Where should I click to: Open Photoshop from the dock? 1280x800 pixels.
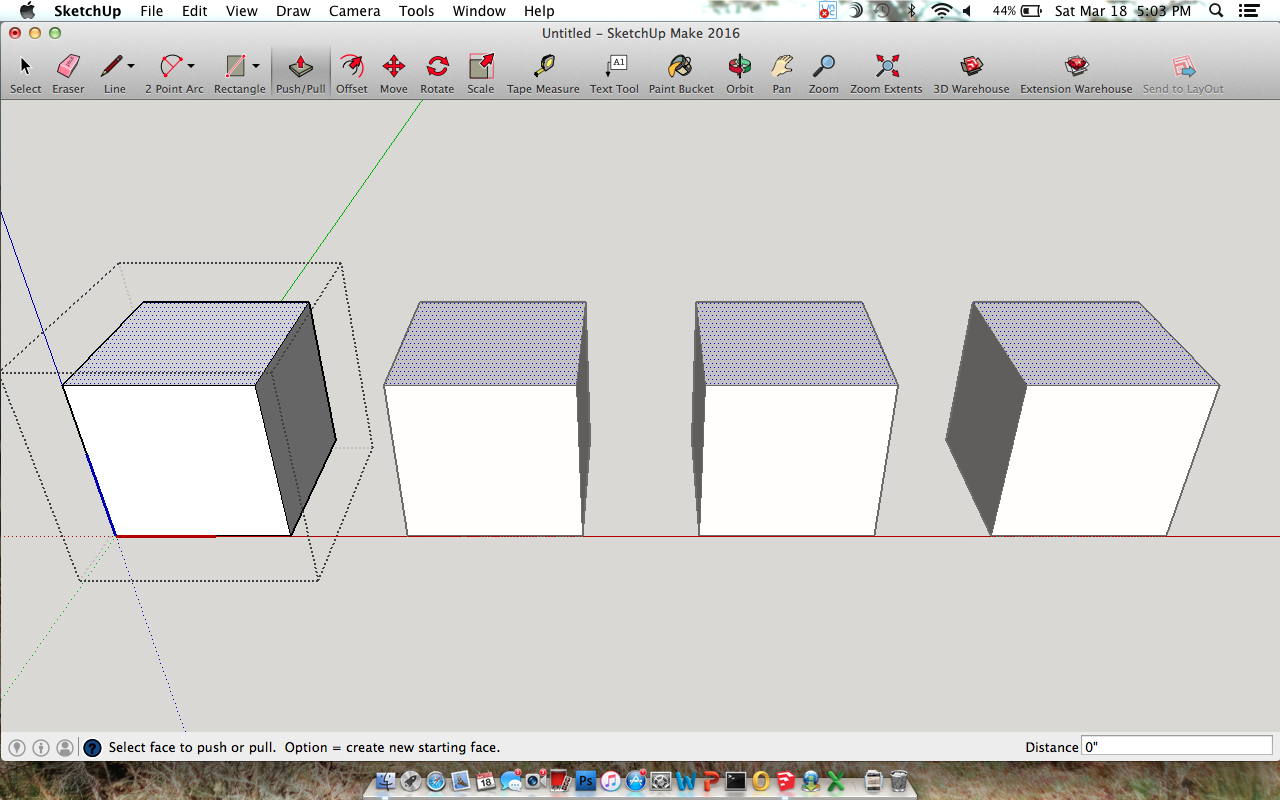point(586,781)
